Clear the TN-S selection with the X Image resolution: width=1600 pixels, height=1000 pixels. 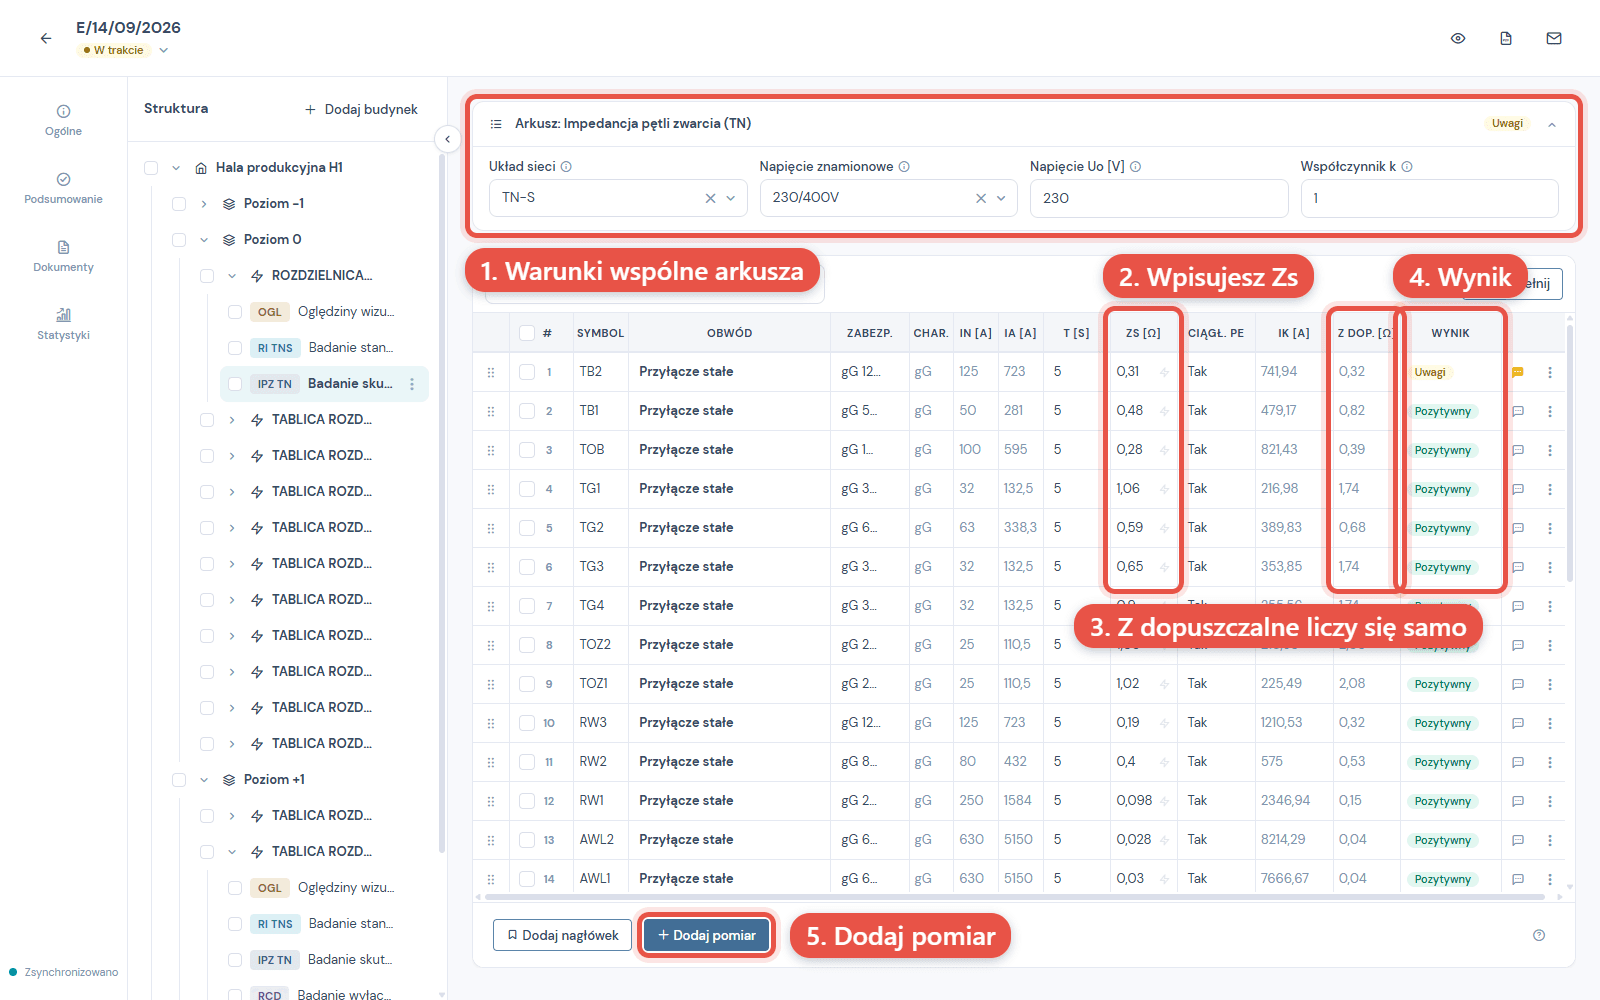coord(710,198)
